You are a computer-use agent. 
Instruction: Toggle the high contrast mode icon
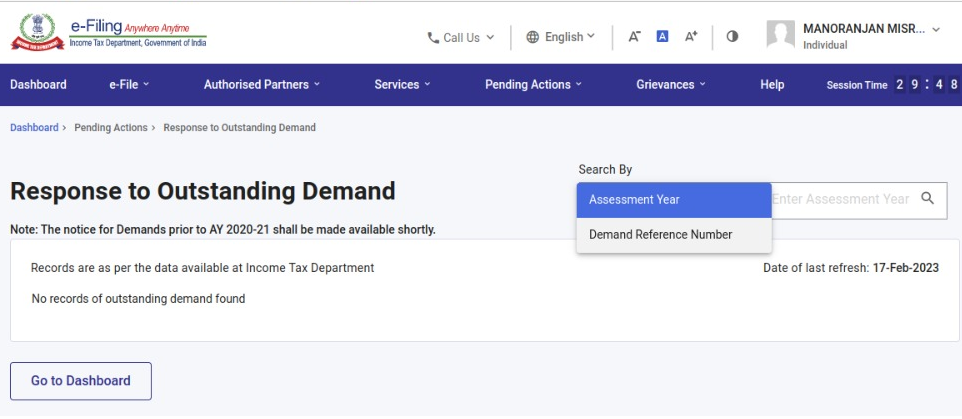[732, 37]
